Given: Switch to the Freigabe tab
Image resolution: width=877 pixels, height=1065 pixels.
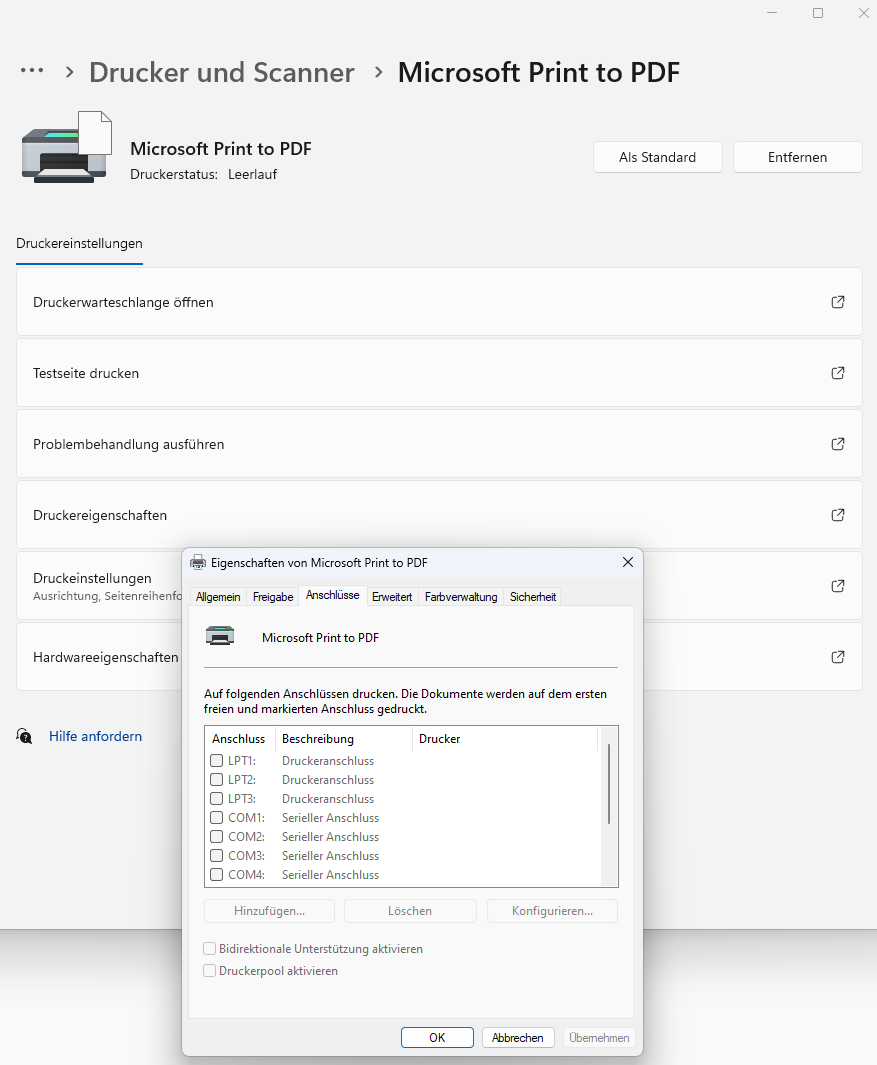Looking at the screenshot, I should 273,596.
